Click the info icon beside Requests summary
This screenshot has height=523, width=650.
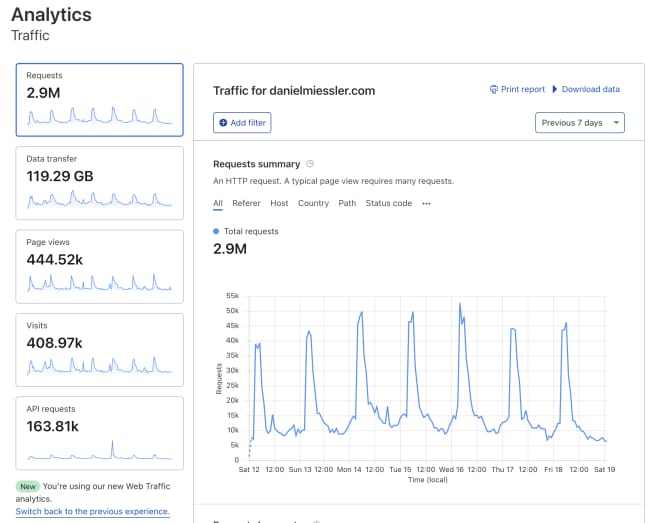[310, 164]
